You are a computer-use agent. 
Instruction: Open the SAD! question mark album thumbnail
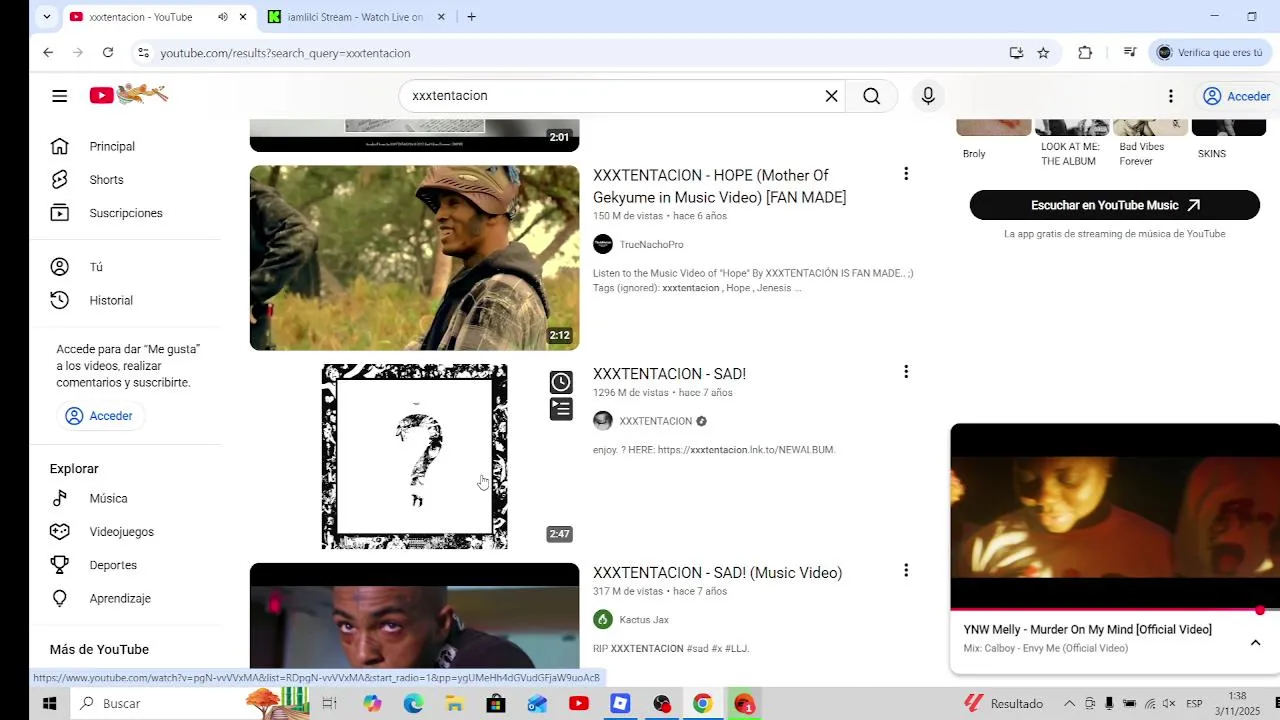414,456
